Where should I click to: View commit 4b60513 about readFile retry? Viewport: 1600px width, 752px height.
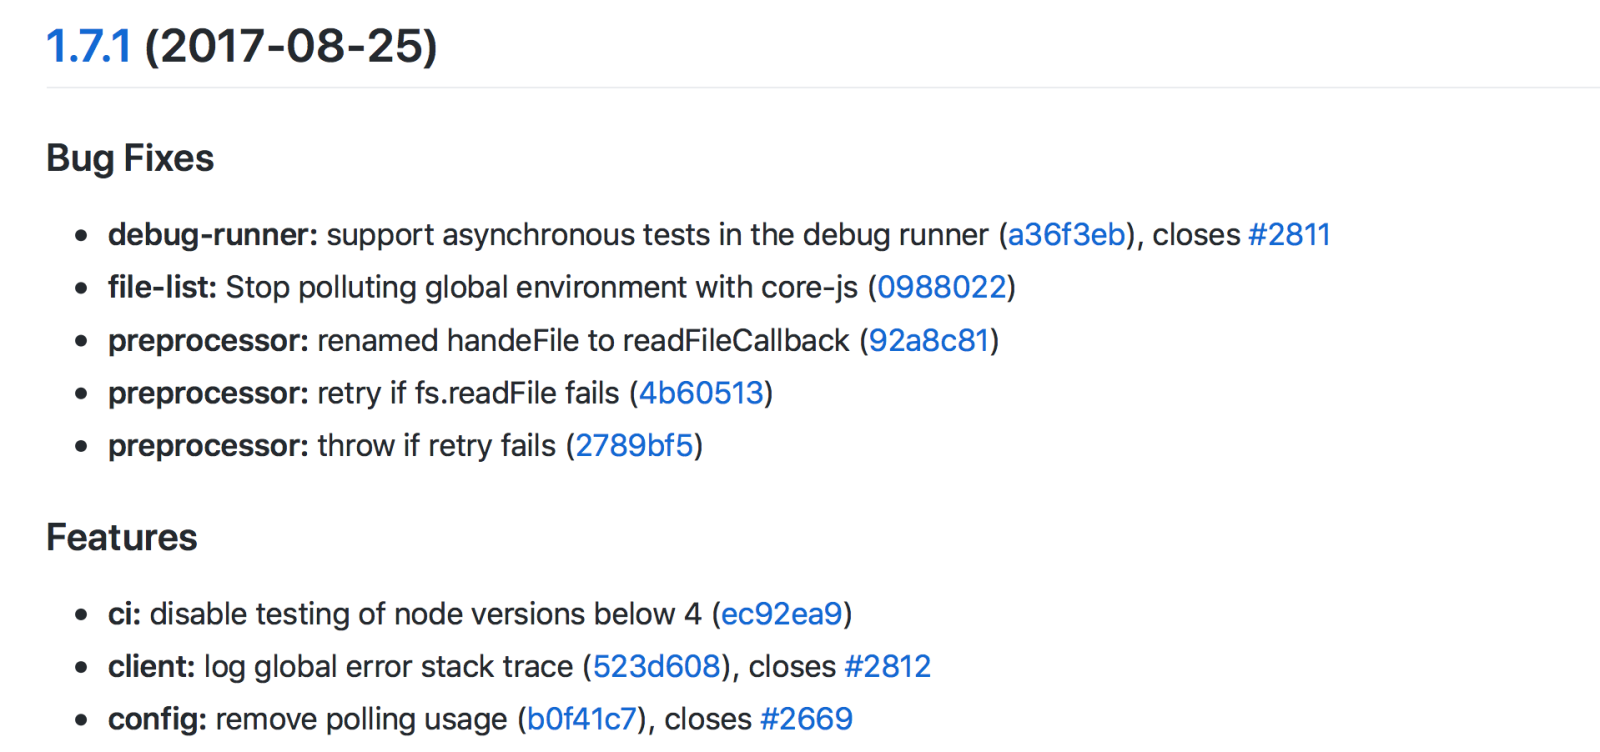(x=701, y=393)
